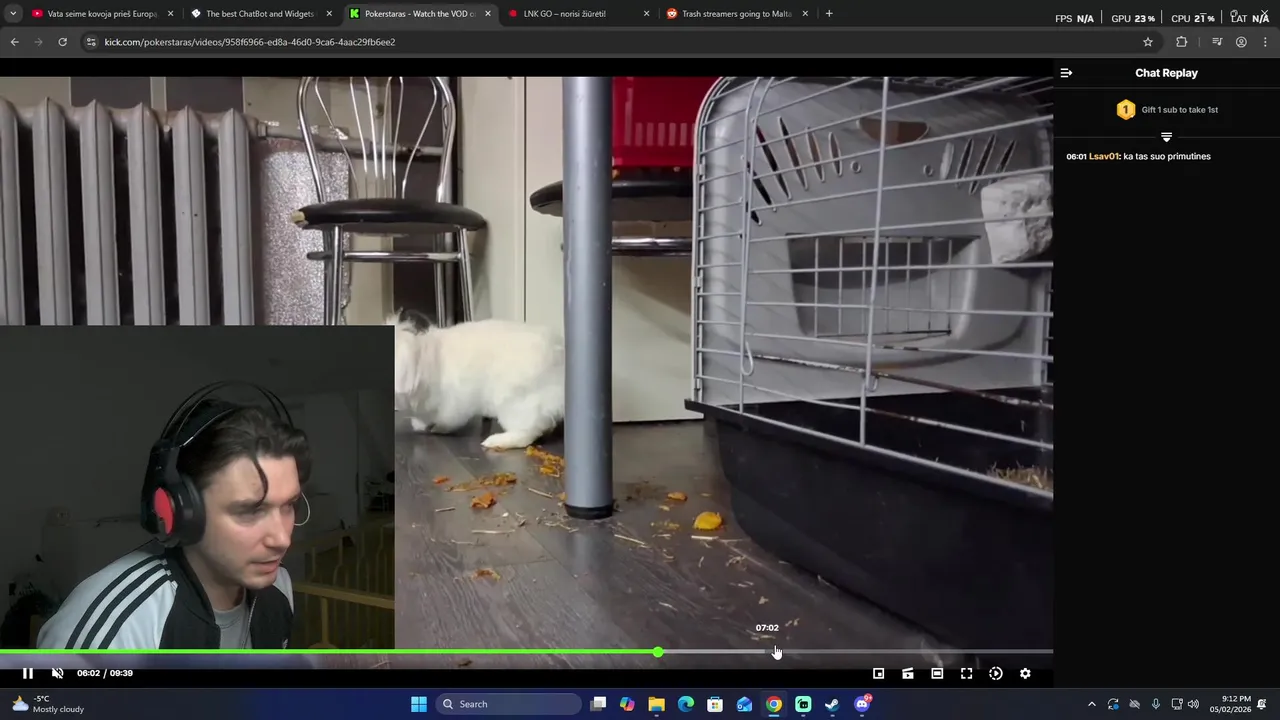Screen dimensions: 1280x720
Task: Switch to 'Vata seime kovoja' YouTube tab
Action: [x=103, y=14]
